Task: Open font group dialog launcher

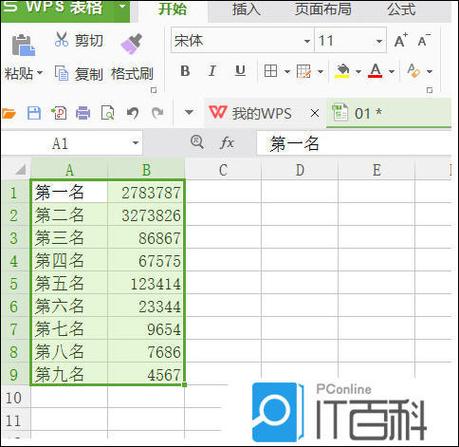Action: click(x=430, y=90)
